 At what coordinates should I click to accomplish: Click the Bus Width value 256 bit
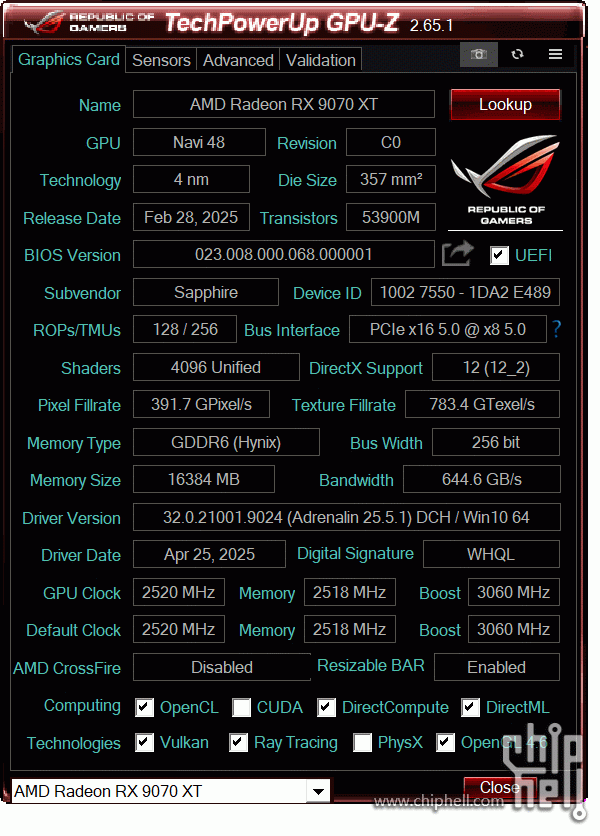(496, 442)
